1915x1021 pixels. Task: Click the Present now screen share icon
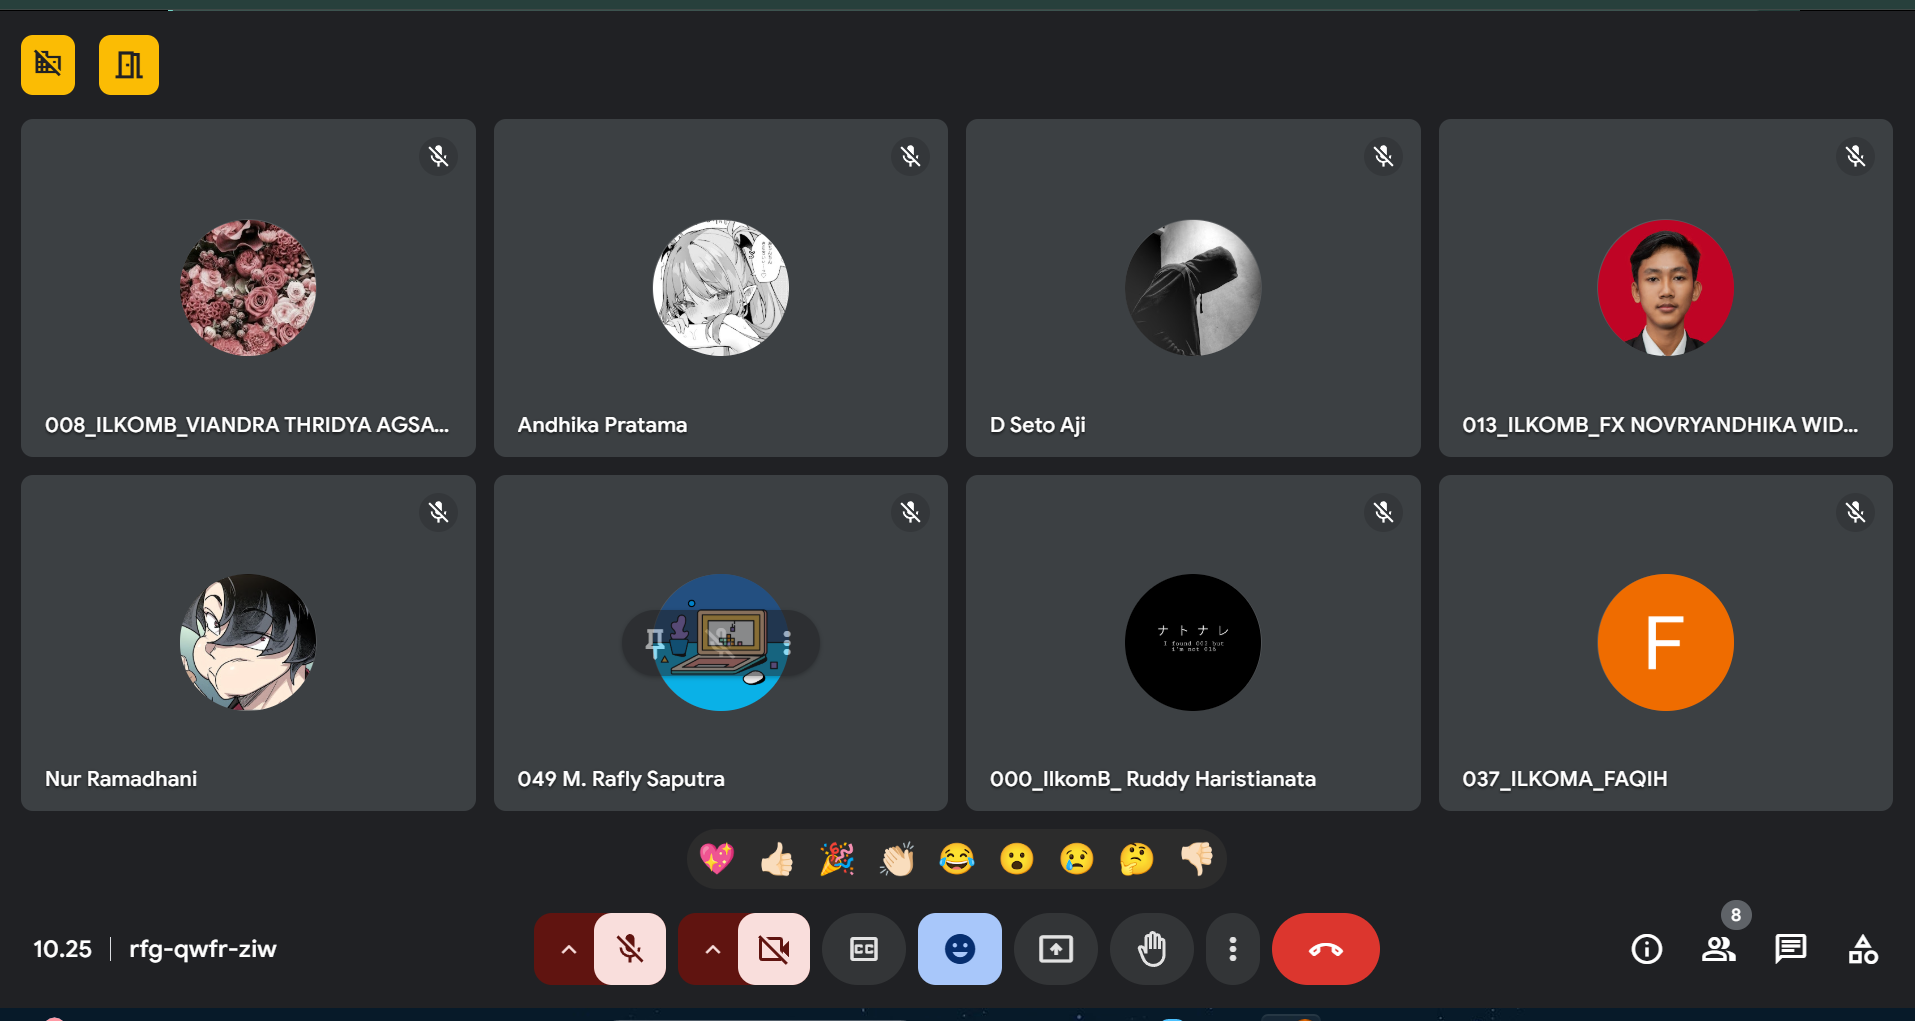(x=1055, y=949)
